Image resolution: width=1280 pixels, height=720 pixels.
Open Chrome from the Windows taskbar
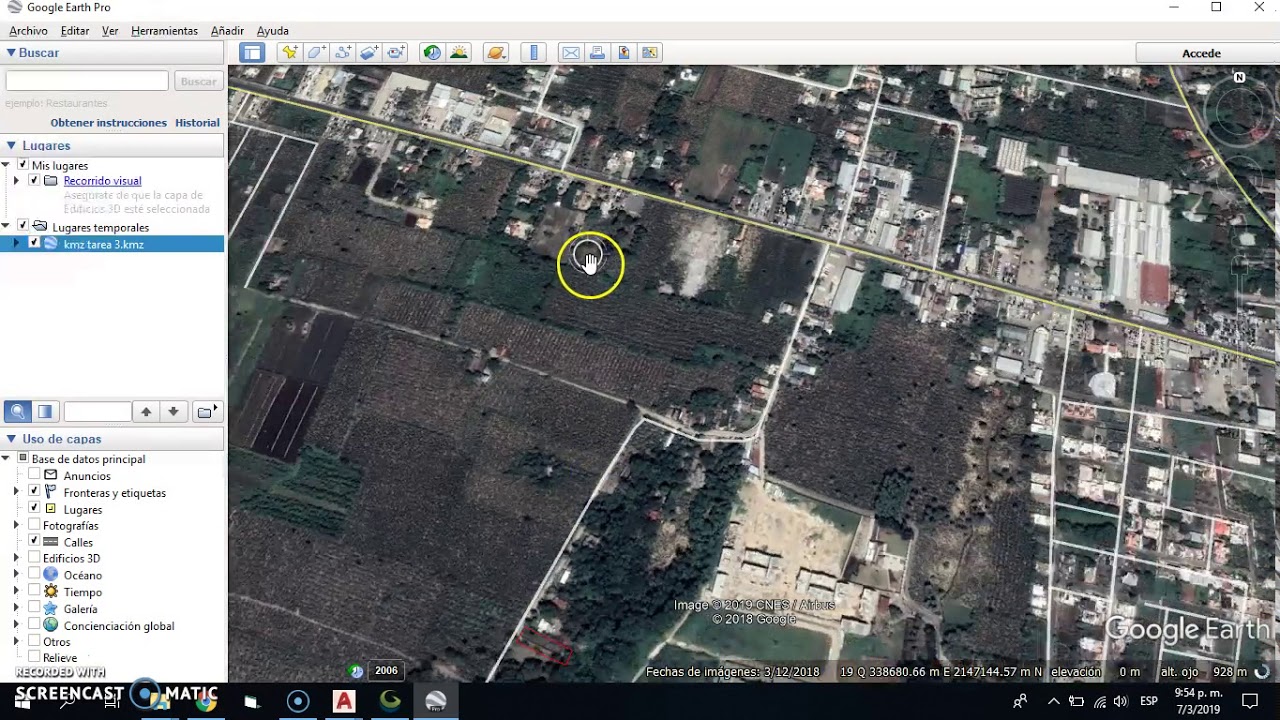[x=206, y=701]
